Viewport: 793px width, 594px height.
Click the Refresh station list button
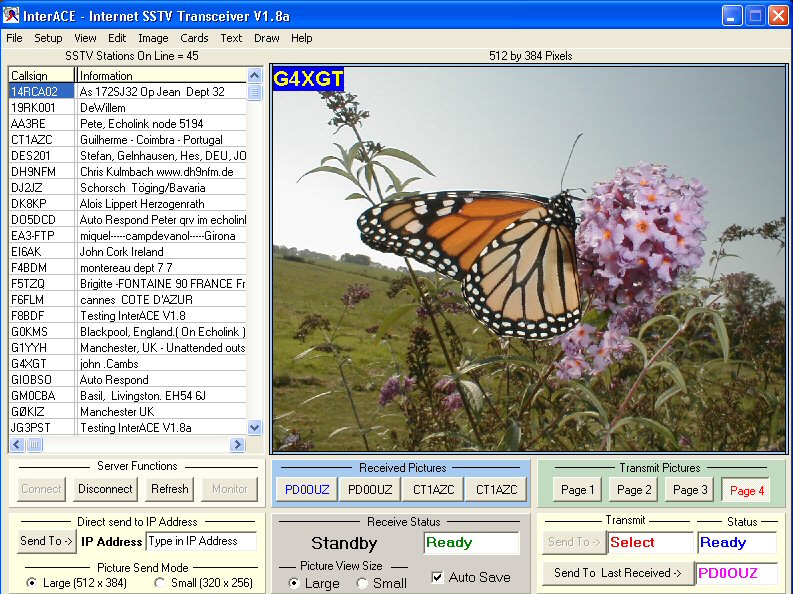169,489
